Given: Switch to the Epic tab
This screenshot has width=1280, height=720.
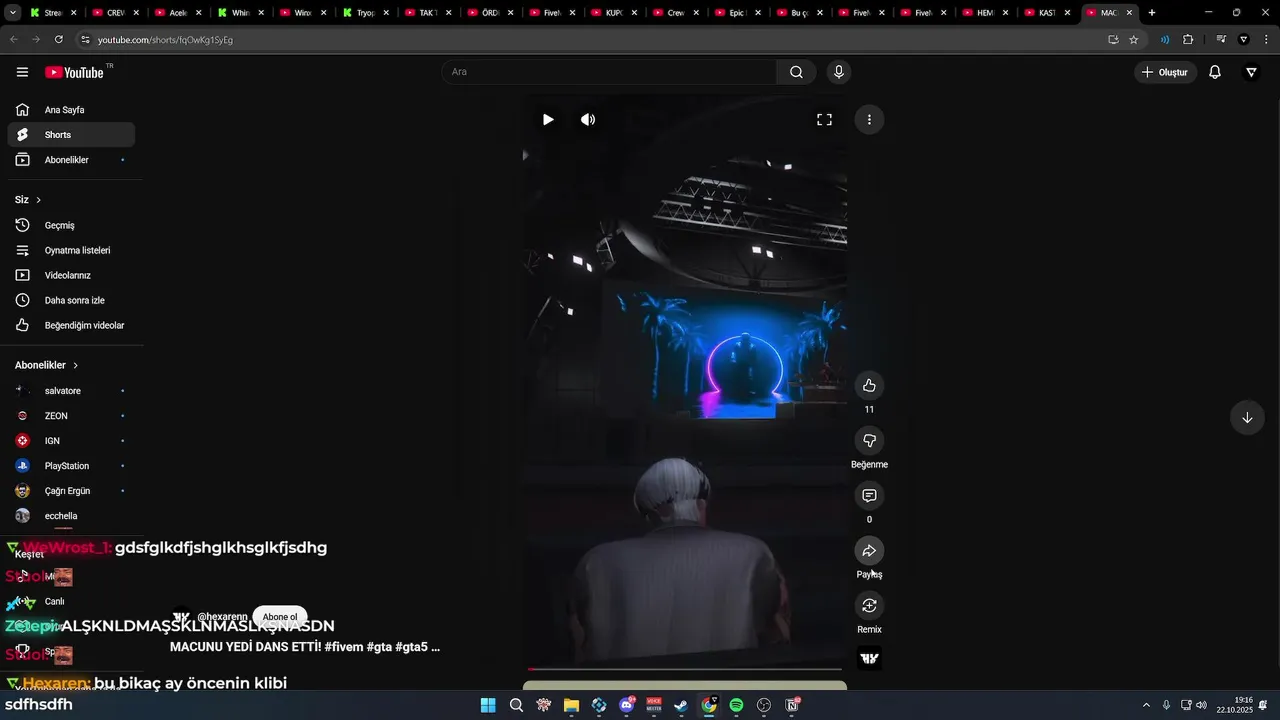Looking at the screenshot, I should click(735, 13).
